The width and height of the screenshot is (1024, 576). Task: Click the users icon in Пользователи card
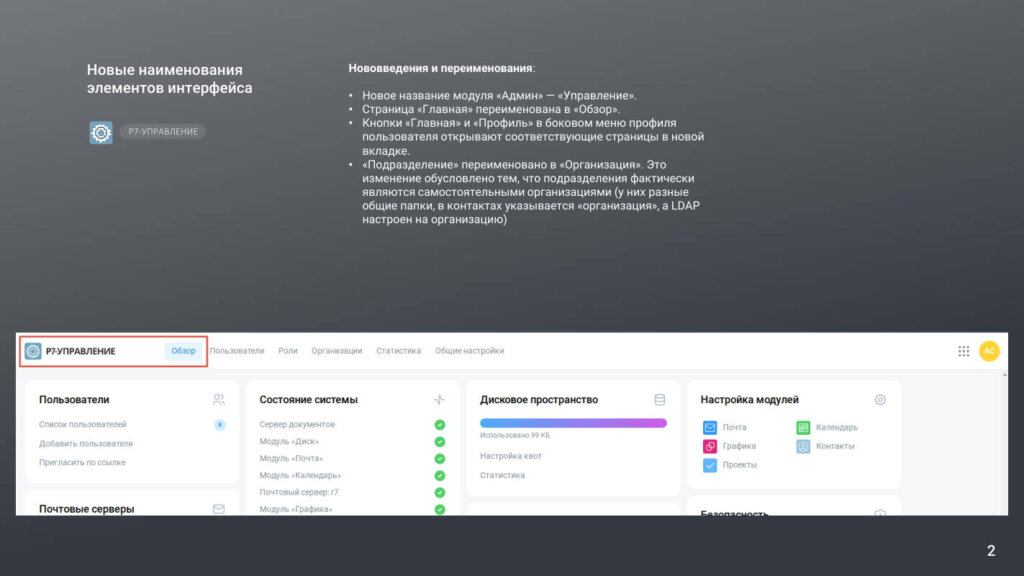pyautogui.click(x=219, y=400)
